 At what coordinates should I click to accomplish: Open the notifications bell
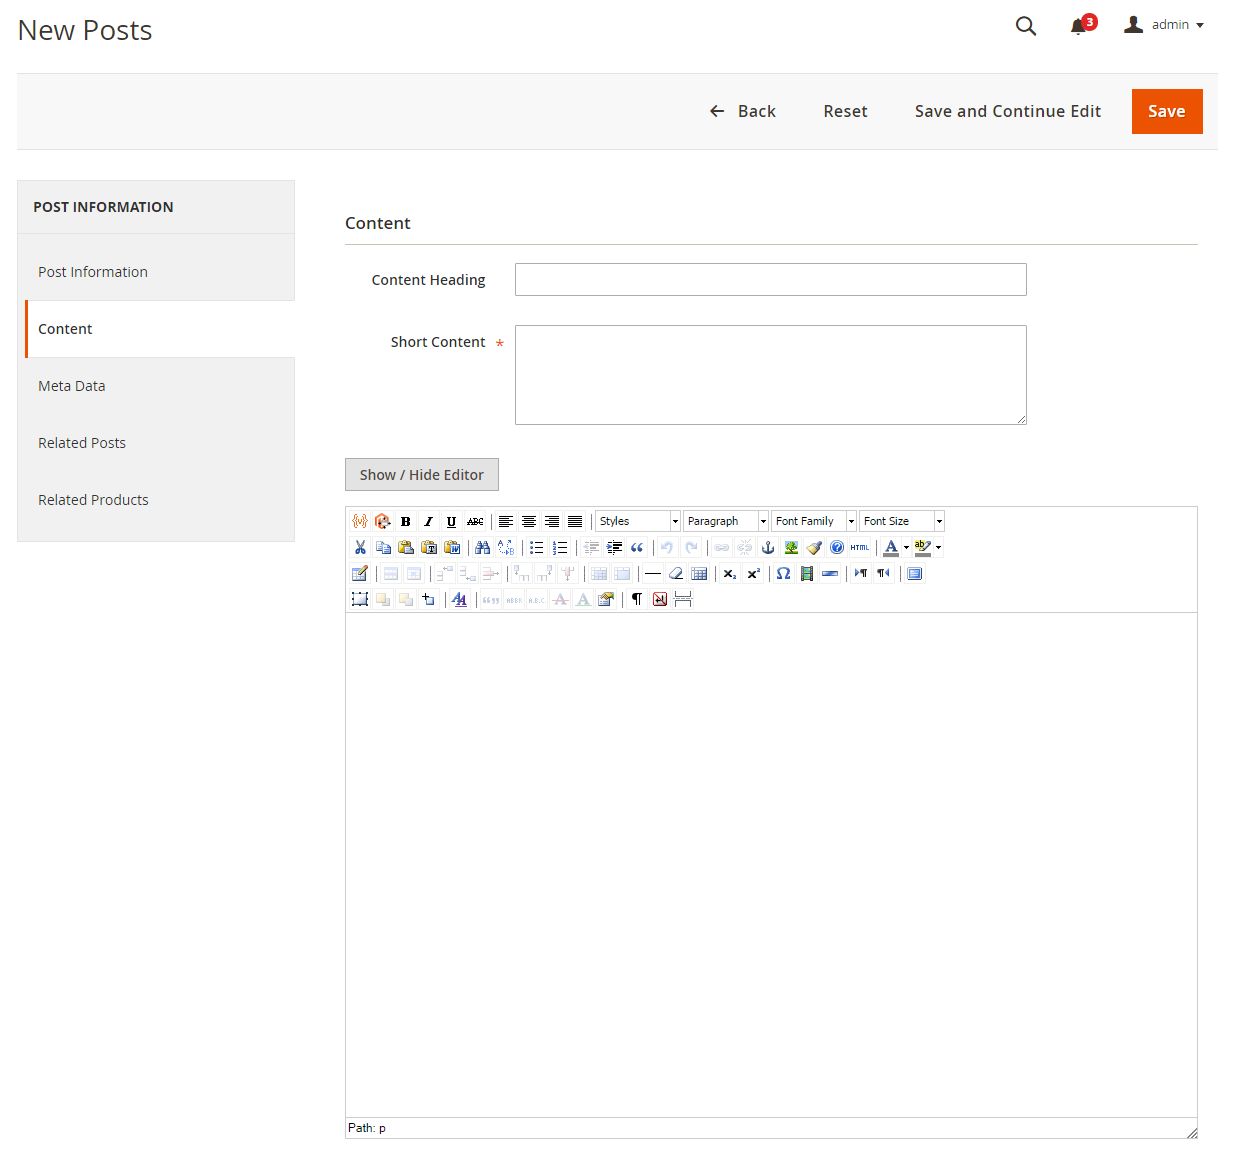coord(1079,26)
